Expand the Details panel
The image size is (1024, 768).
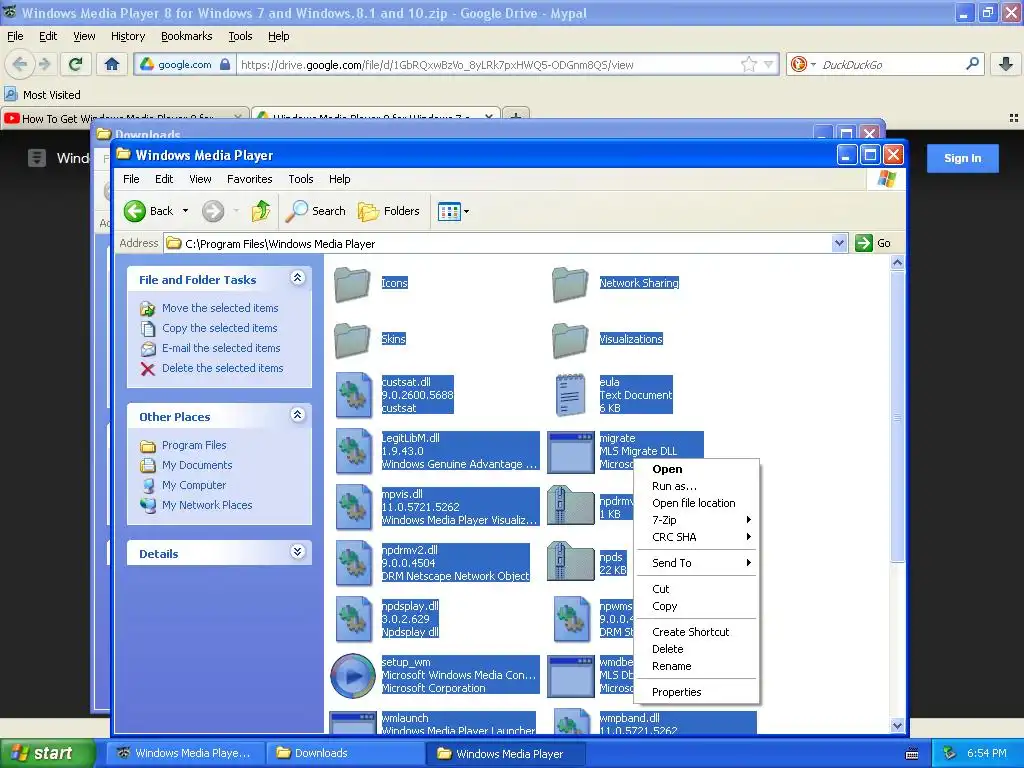coord(297,552)
